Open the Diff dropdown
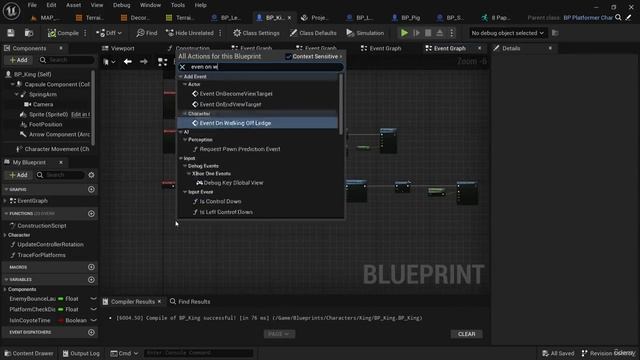The height and width of the screenshot is (360, 640). pos(109,33)
